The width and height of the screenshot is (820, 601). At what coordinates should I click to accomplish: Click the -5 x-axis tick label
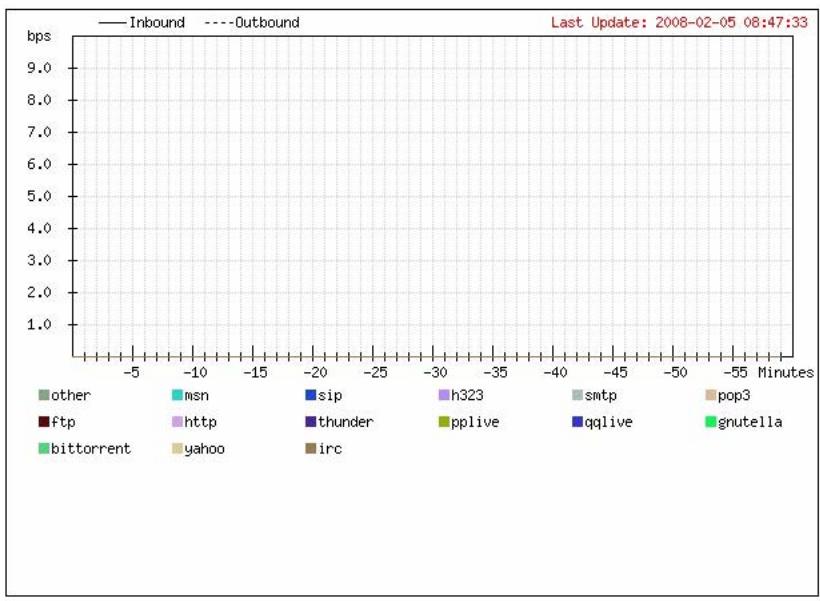point(131,372)
